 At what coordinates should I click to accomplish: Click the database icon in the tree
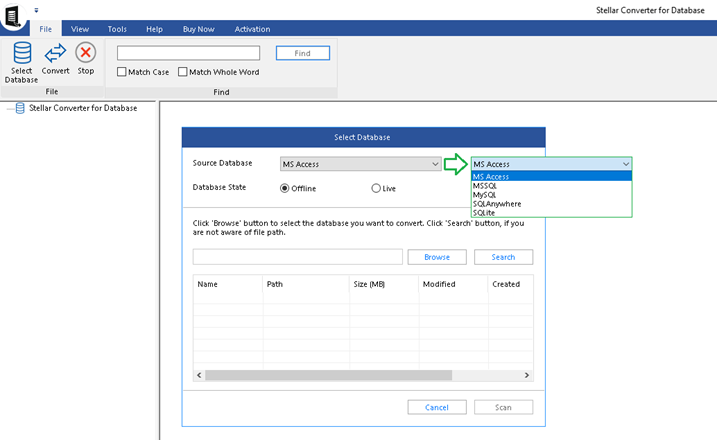click(20, 108)
